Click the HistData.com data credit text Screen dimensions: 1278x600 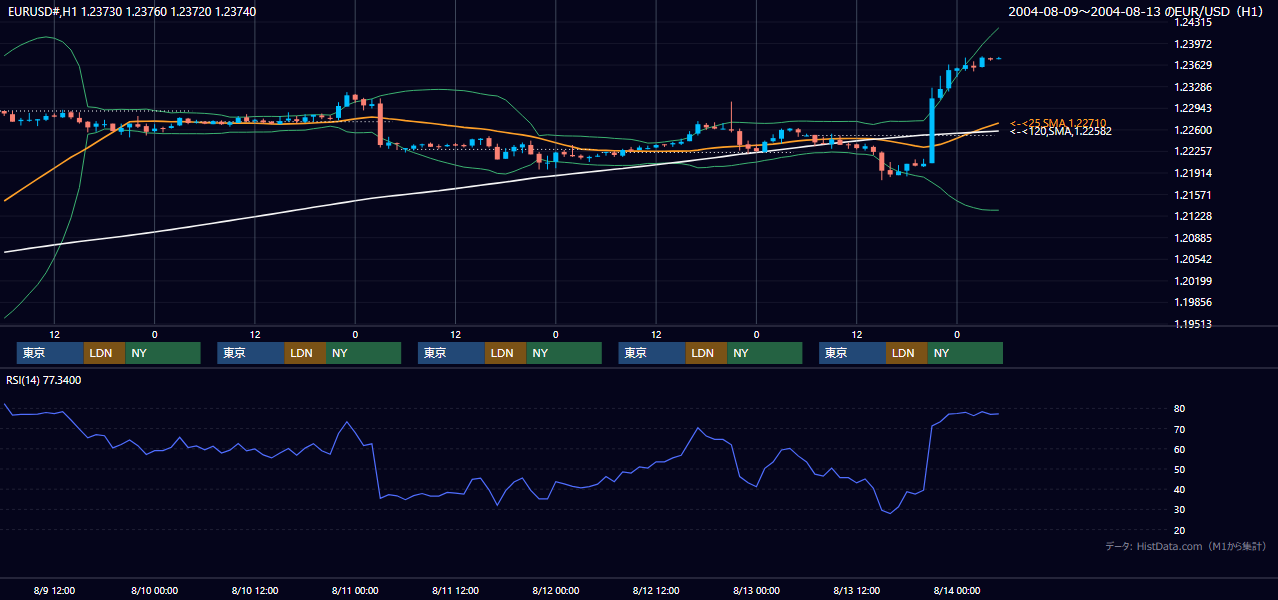1185,546
